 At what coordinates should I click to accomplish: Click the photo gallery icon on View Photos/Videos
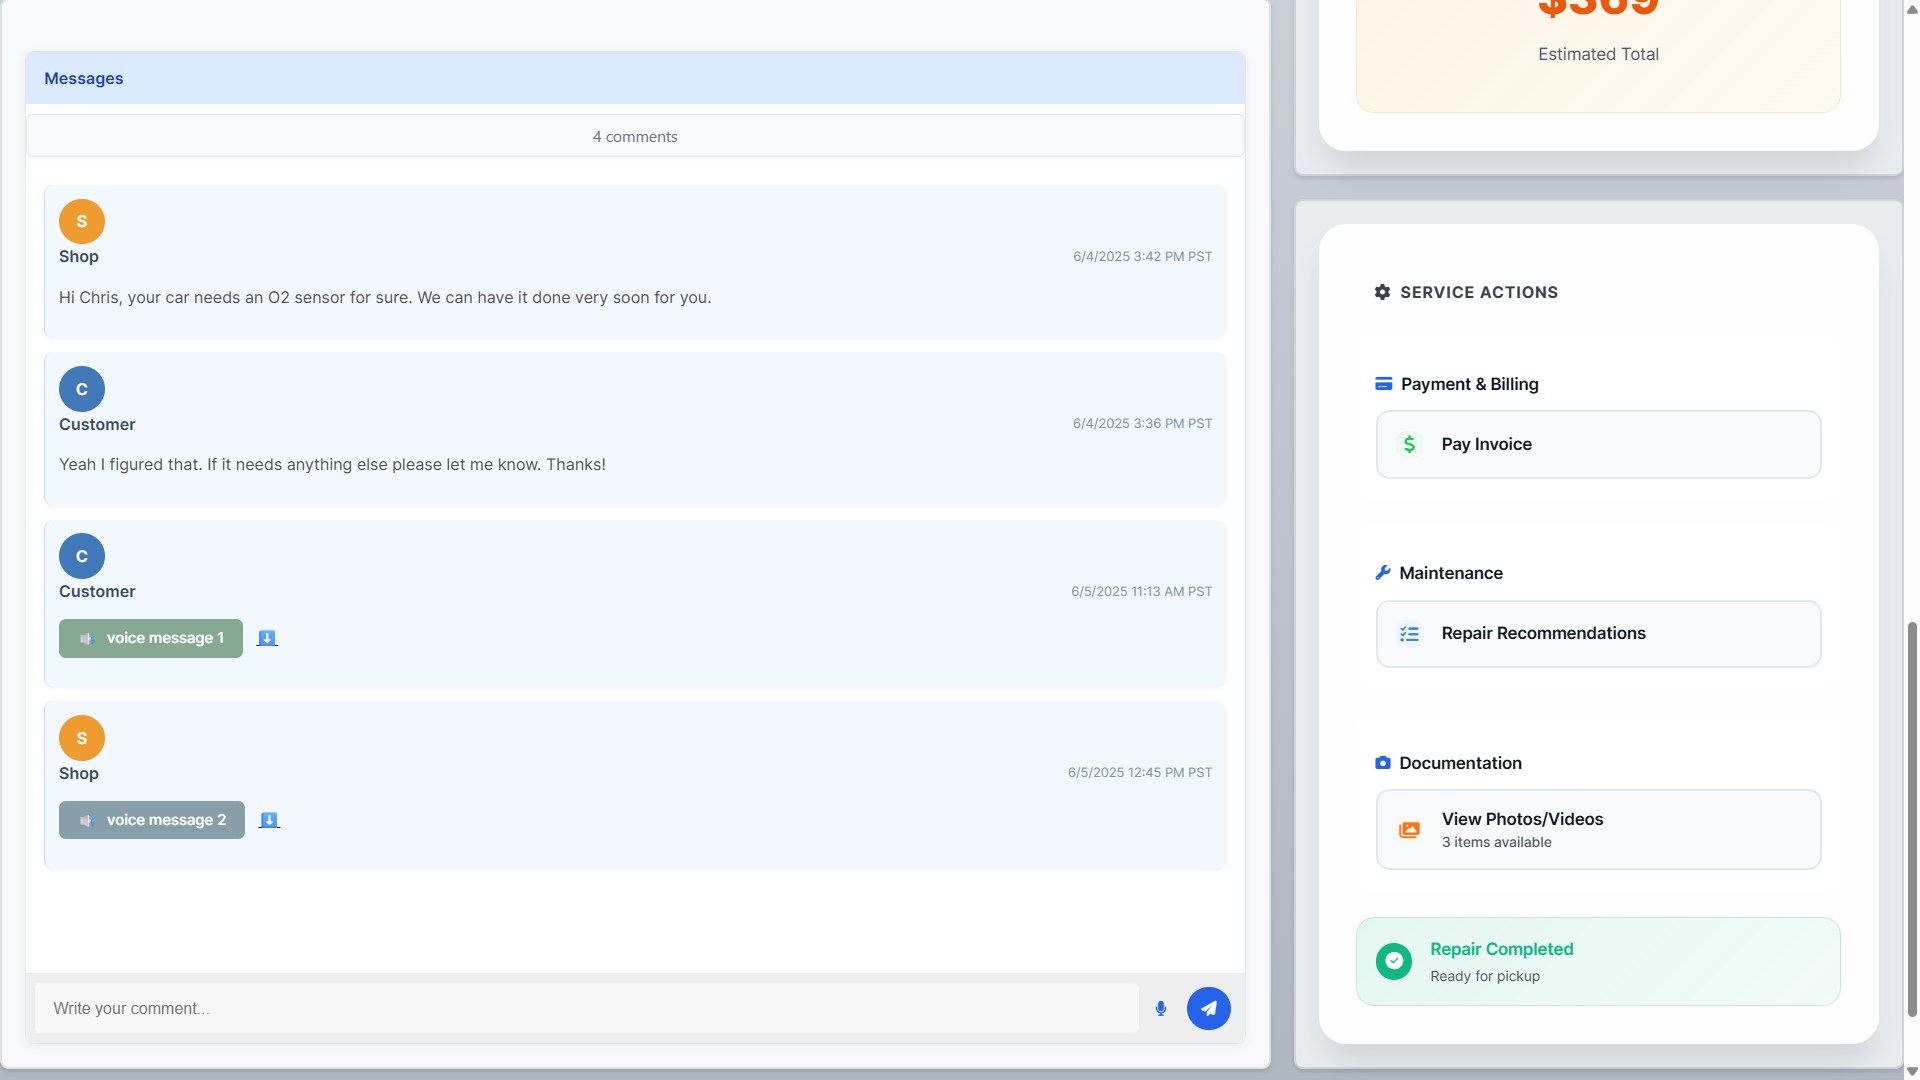1410,829
